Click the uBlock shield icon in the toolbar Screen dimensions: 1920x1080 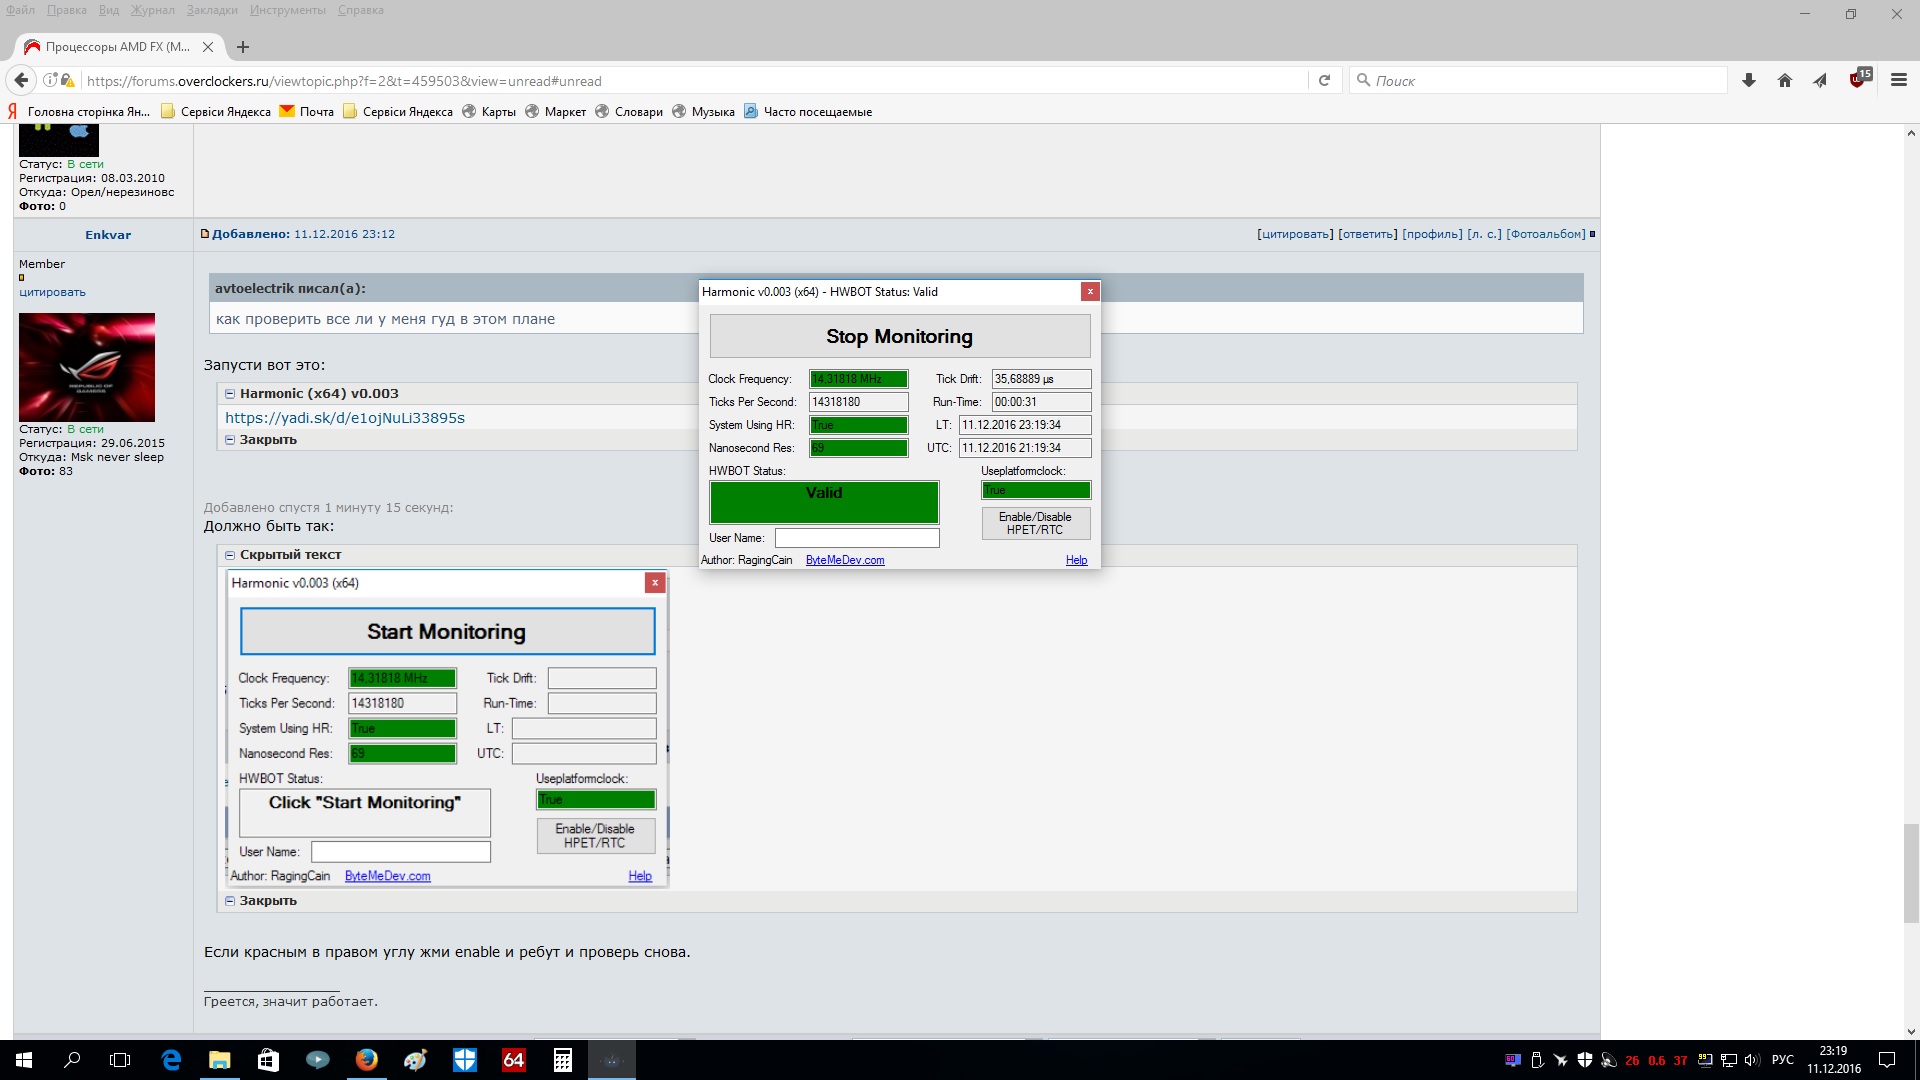tap(1858, 80)
